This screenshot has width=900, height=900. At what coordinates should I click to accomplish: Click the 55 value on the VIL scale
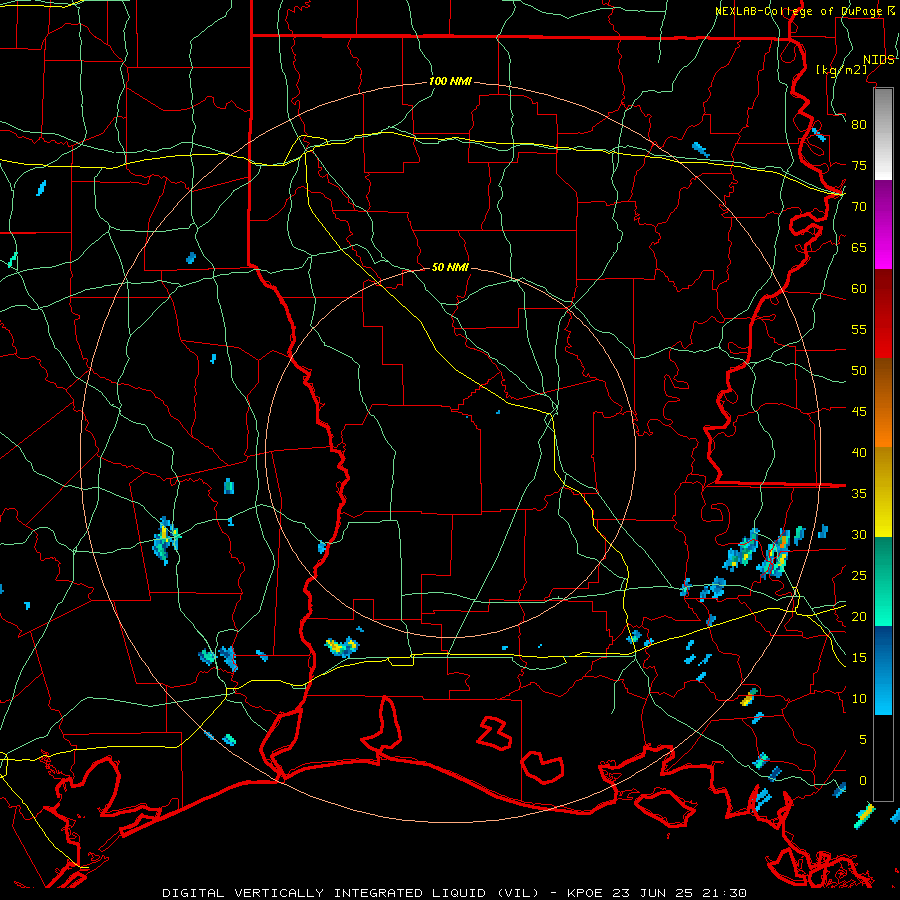coord(859,329)
